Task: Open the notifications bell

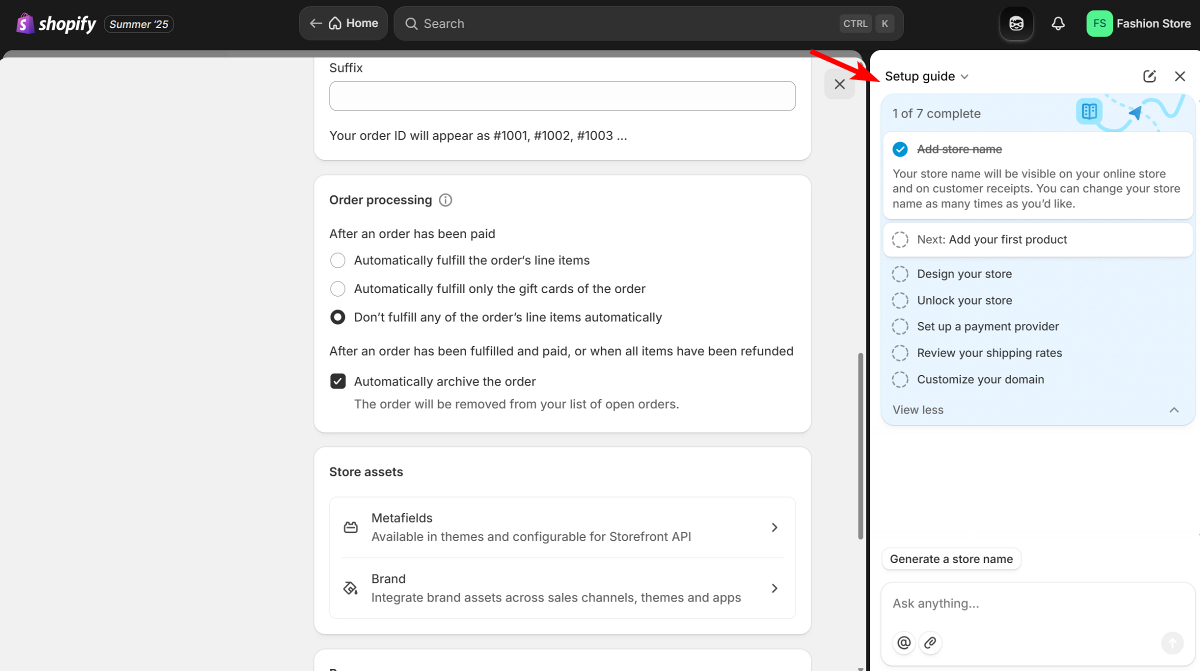Action: point(1058,23)
